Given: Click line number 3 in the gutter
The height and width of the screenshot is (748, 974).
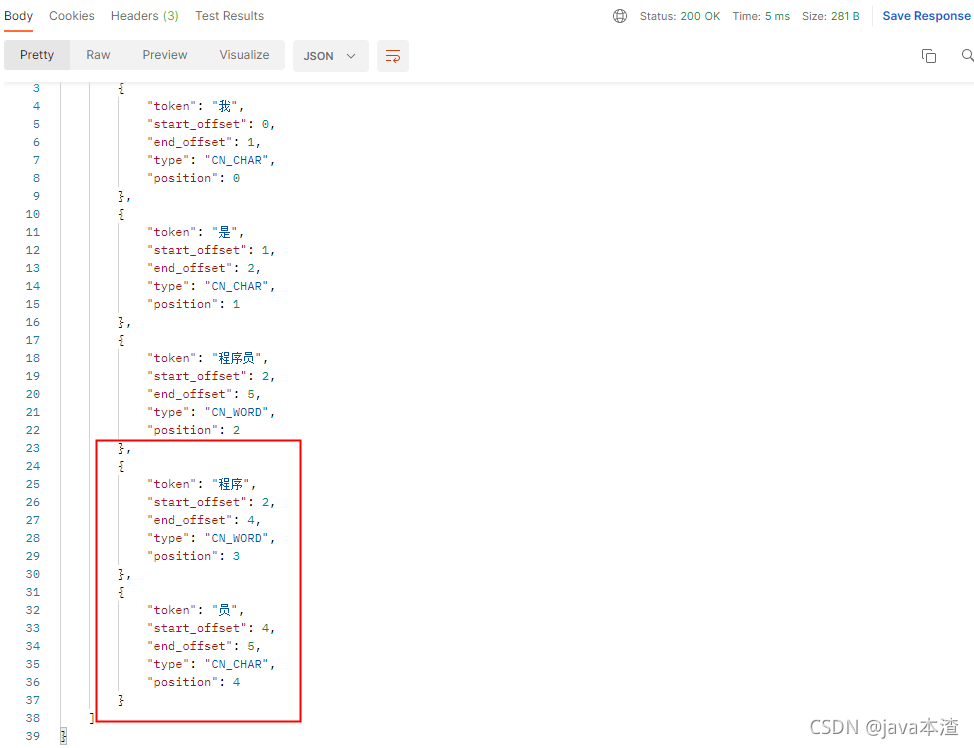Looking at the screenshot, I should click(36, 88).
